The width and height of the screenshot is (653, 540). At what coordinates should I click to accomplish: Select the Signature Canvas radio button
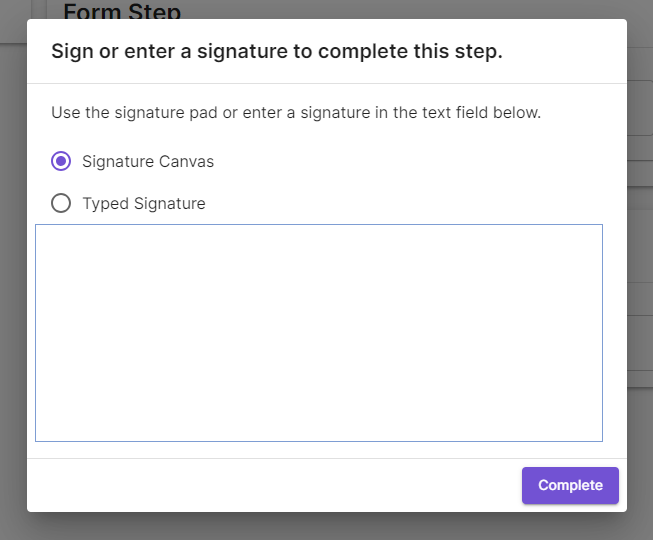pos(61,161)
